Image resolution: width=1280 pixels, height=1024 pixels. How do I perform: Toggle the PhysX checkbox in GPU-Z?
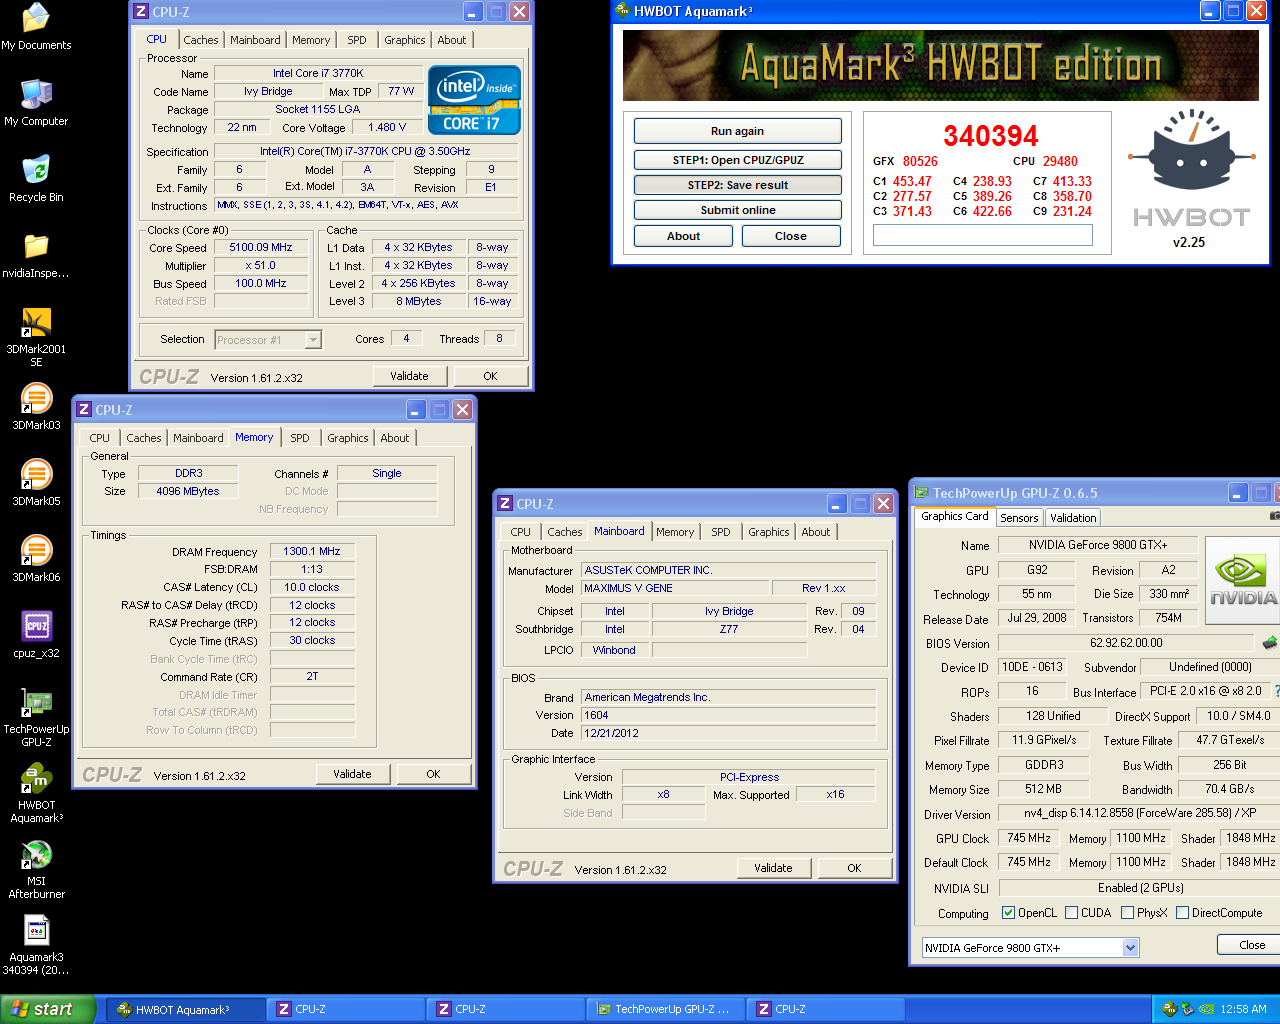(x=1127, y=912)
